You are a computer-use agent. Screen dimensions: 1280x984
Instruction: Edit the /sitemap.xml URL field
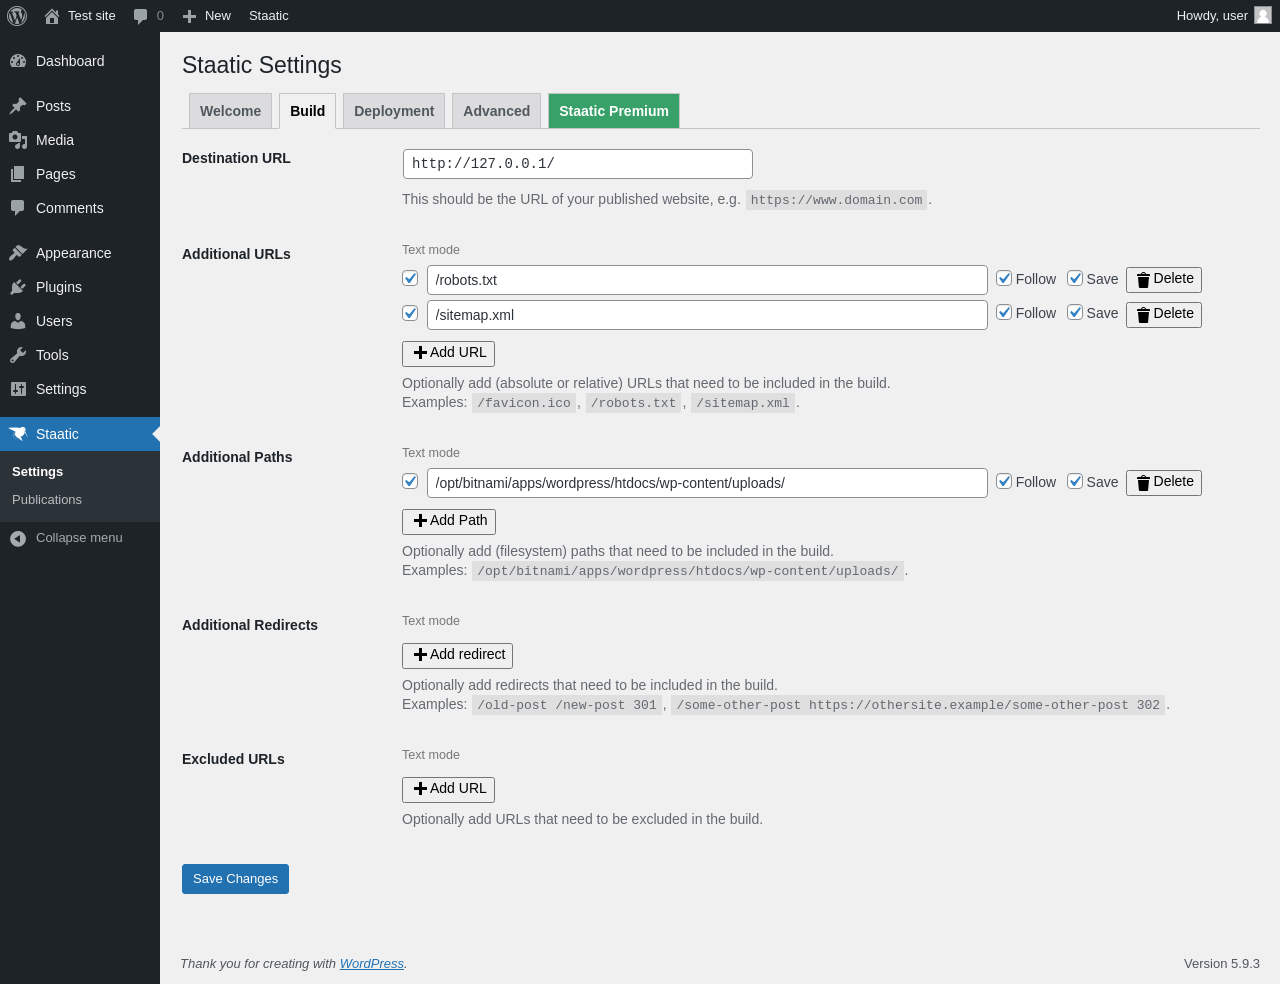(x=707, y=315)
